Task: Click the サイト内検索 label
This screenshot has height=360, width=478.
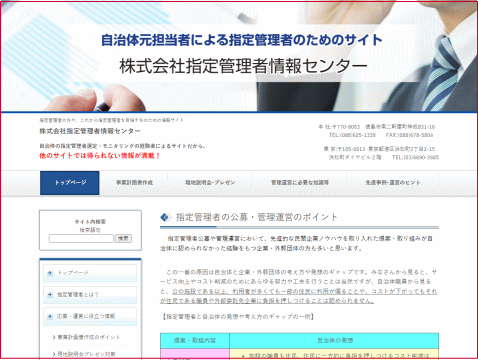Action: tap(90, 222)
